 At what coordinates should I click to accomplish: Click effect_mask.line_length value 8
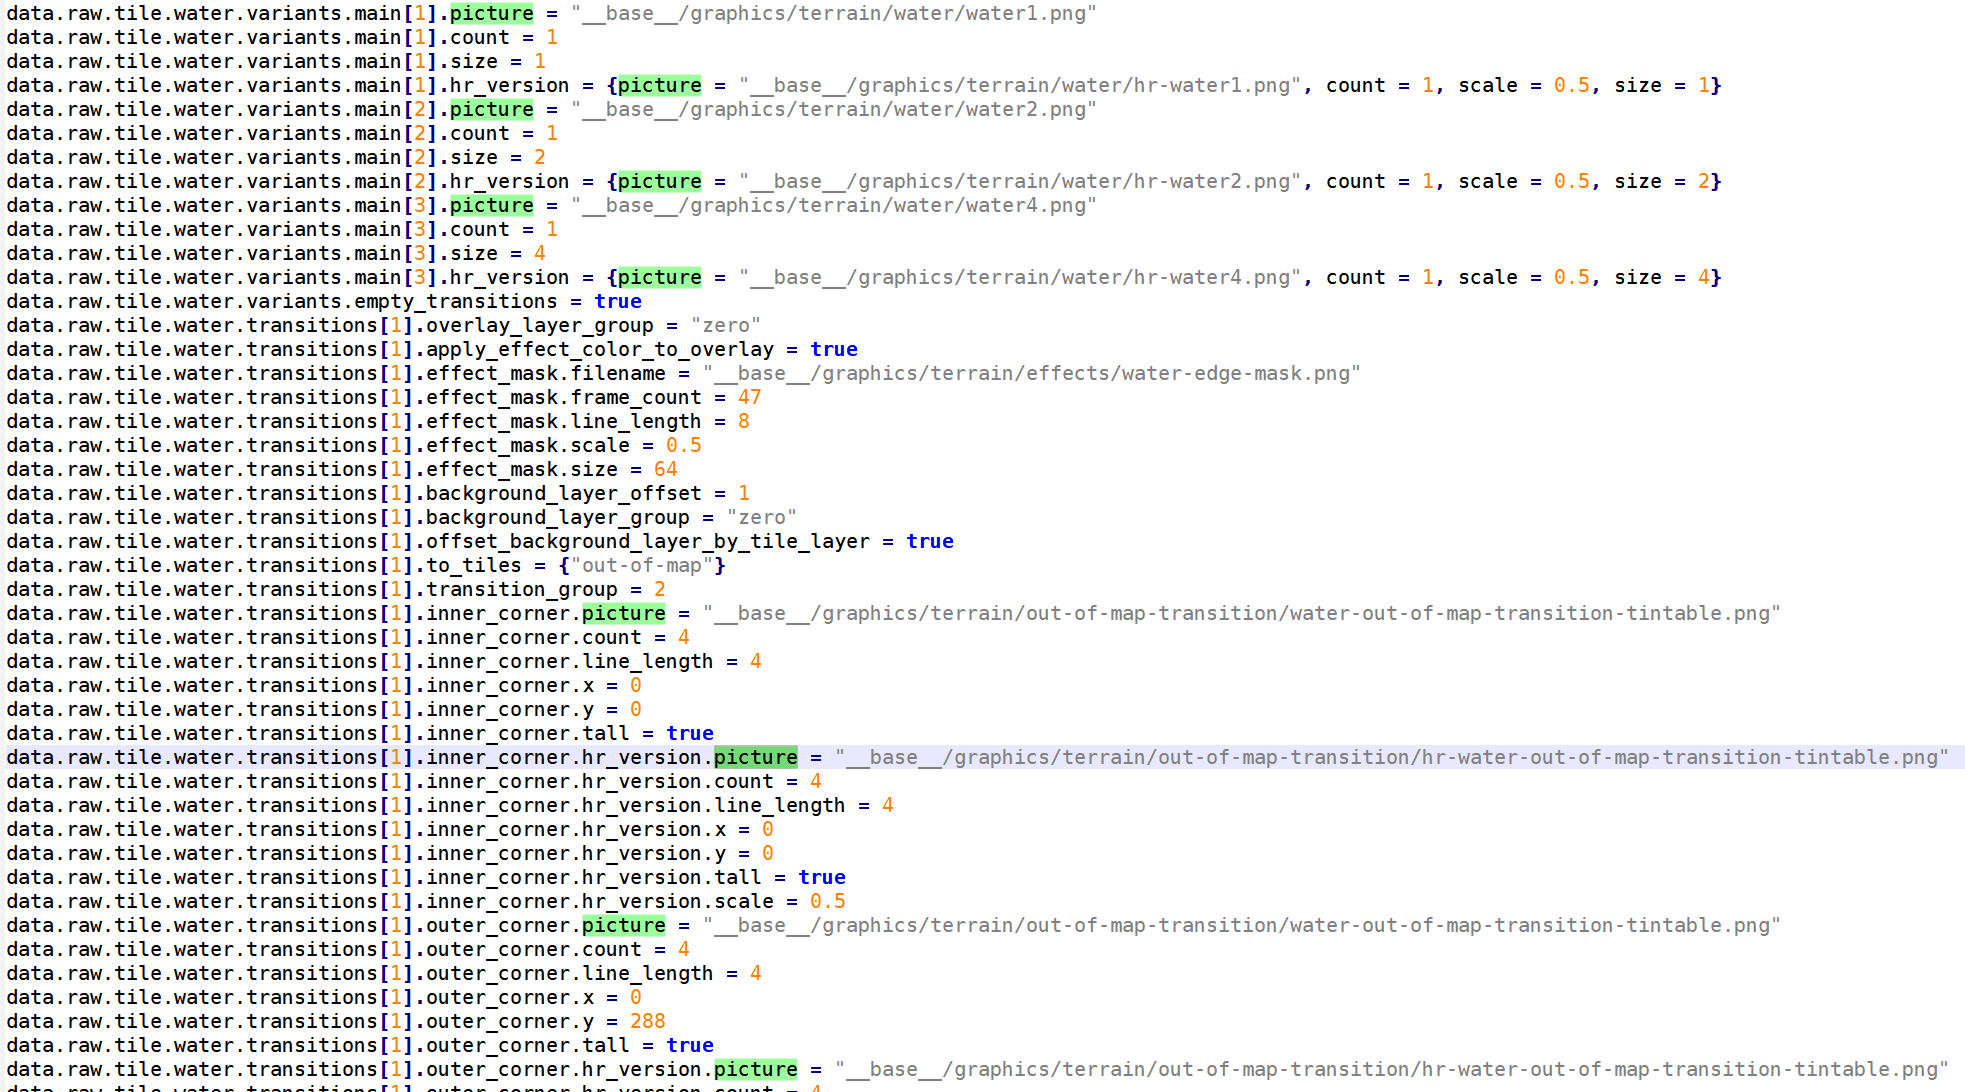click(743, 421)
